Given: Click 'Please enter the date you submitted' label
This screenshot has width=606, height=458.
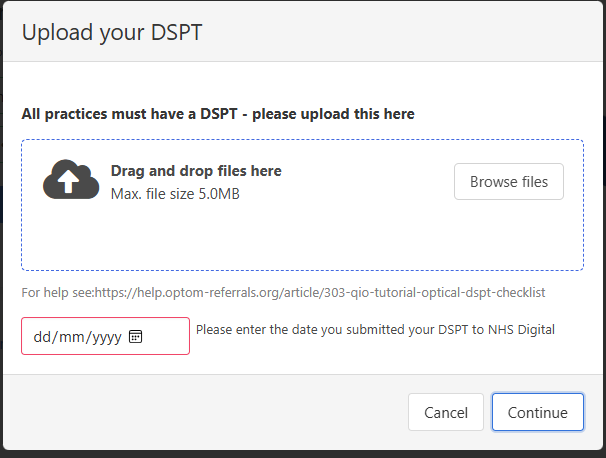Looking at the screenshot, I should tap(375, 330).
